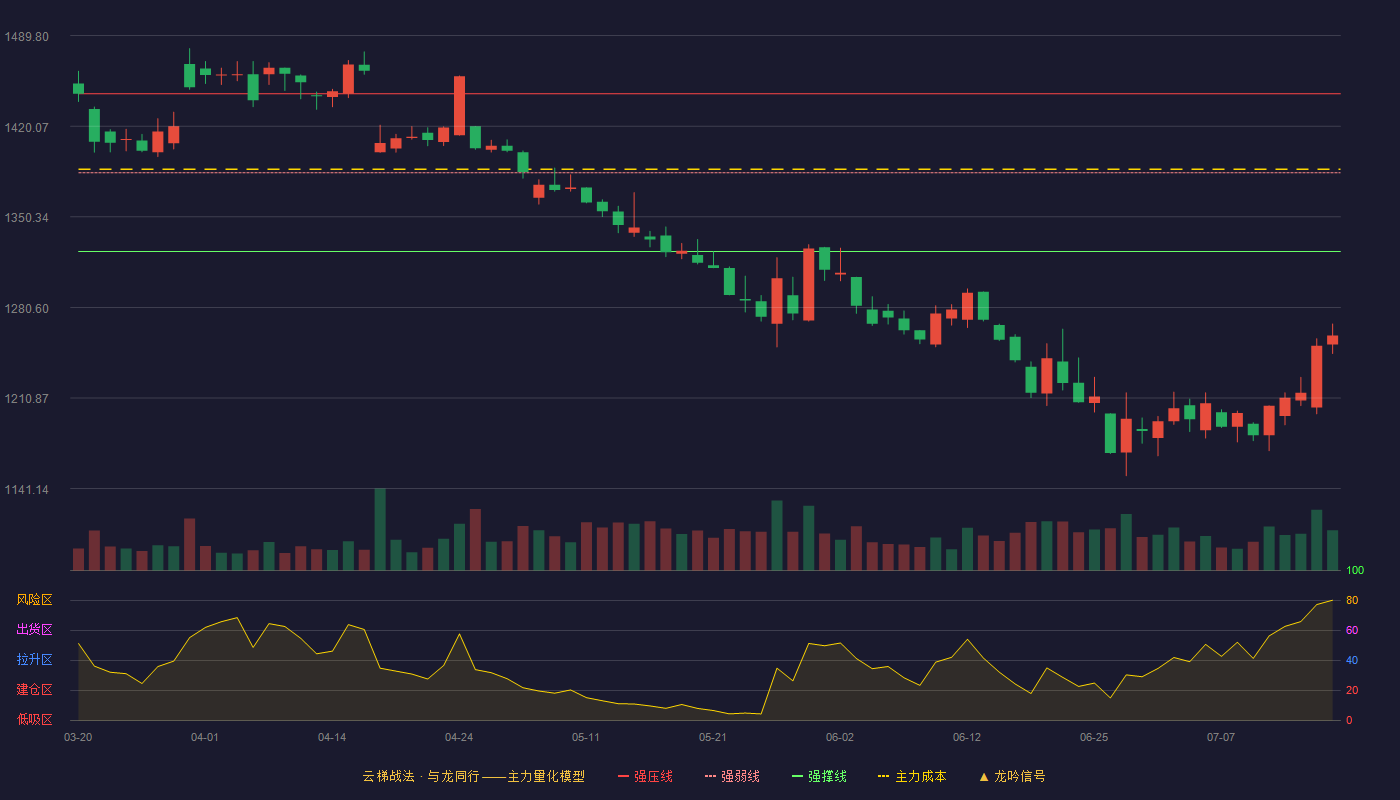The image size is (1400, 800).
Task: Click the yellow dashed 主力成本 legend marker
Action: coord(883,776)
